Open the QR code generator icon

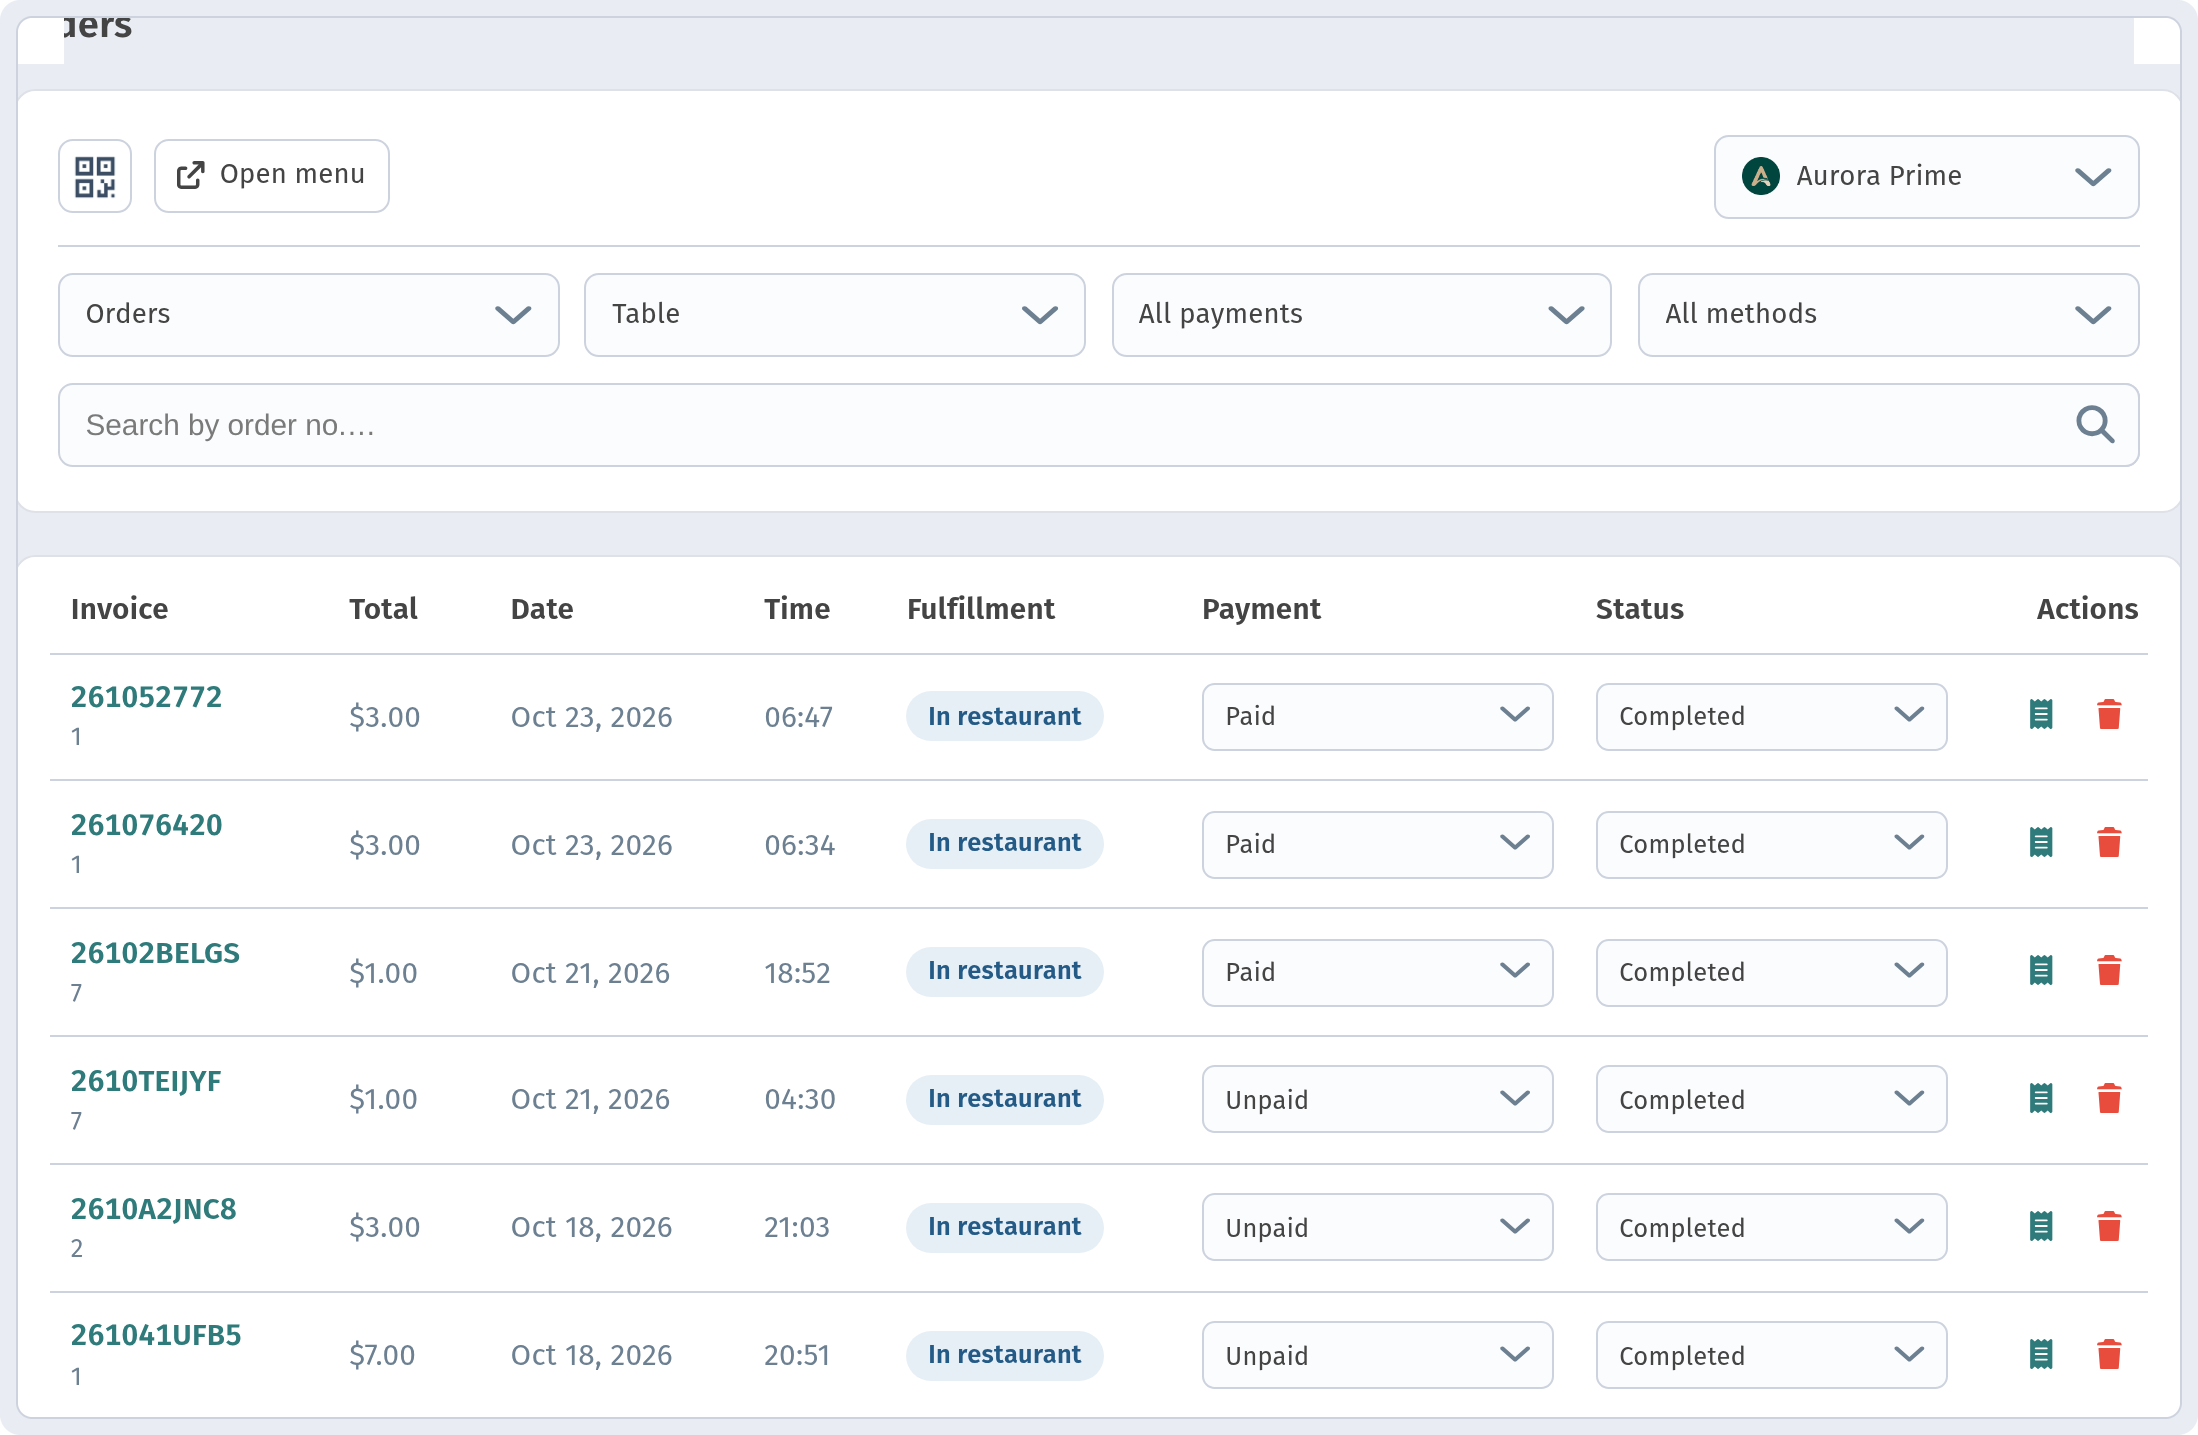tap(95, 176)
